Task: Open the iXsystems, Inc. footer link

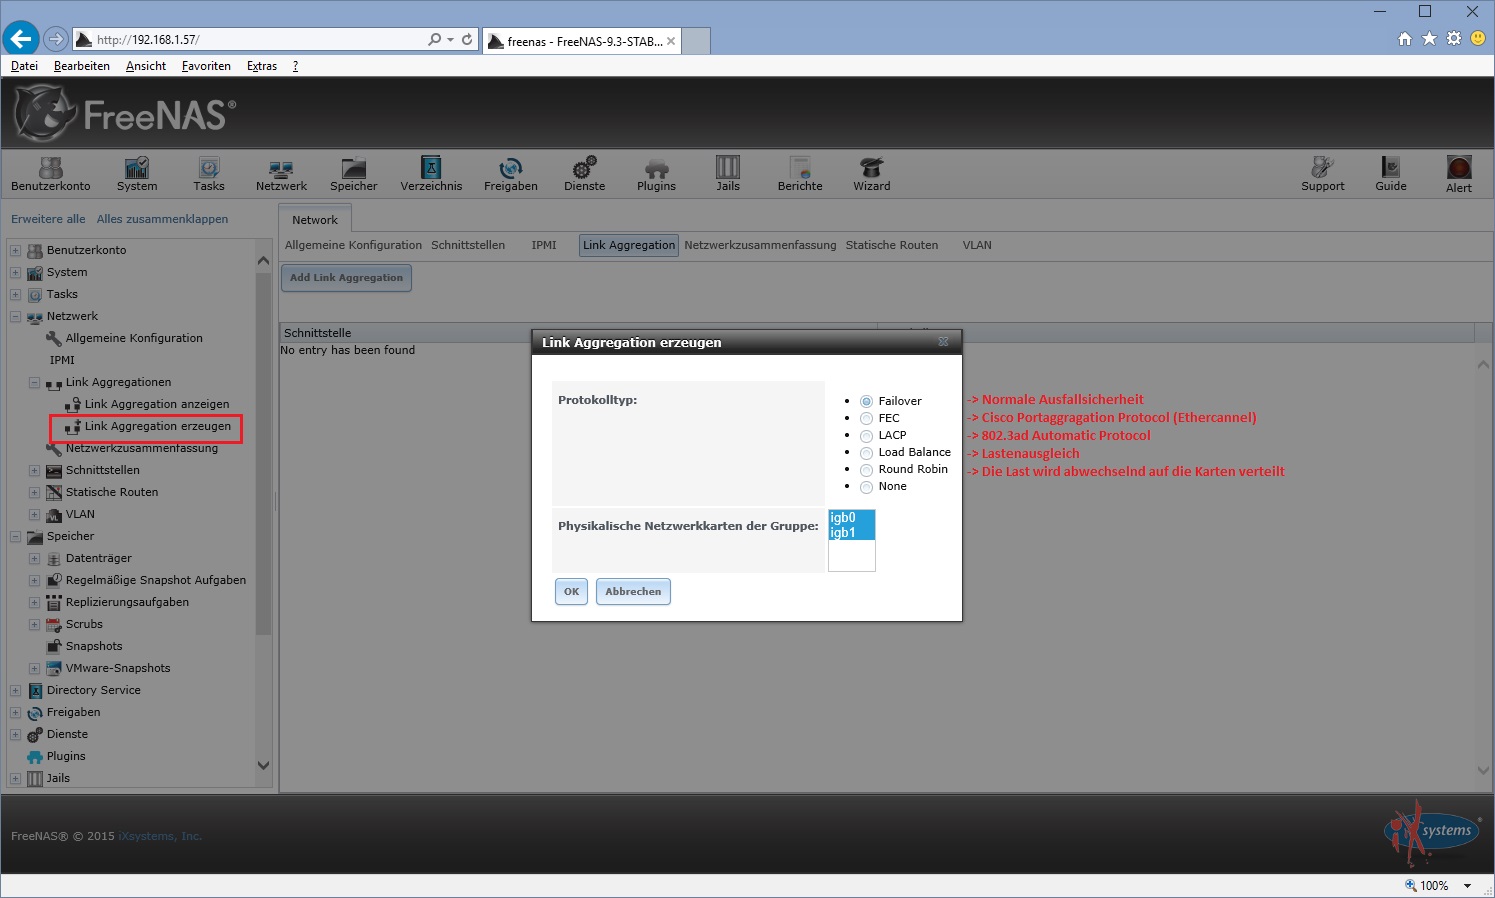Action: pos(160,836)
